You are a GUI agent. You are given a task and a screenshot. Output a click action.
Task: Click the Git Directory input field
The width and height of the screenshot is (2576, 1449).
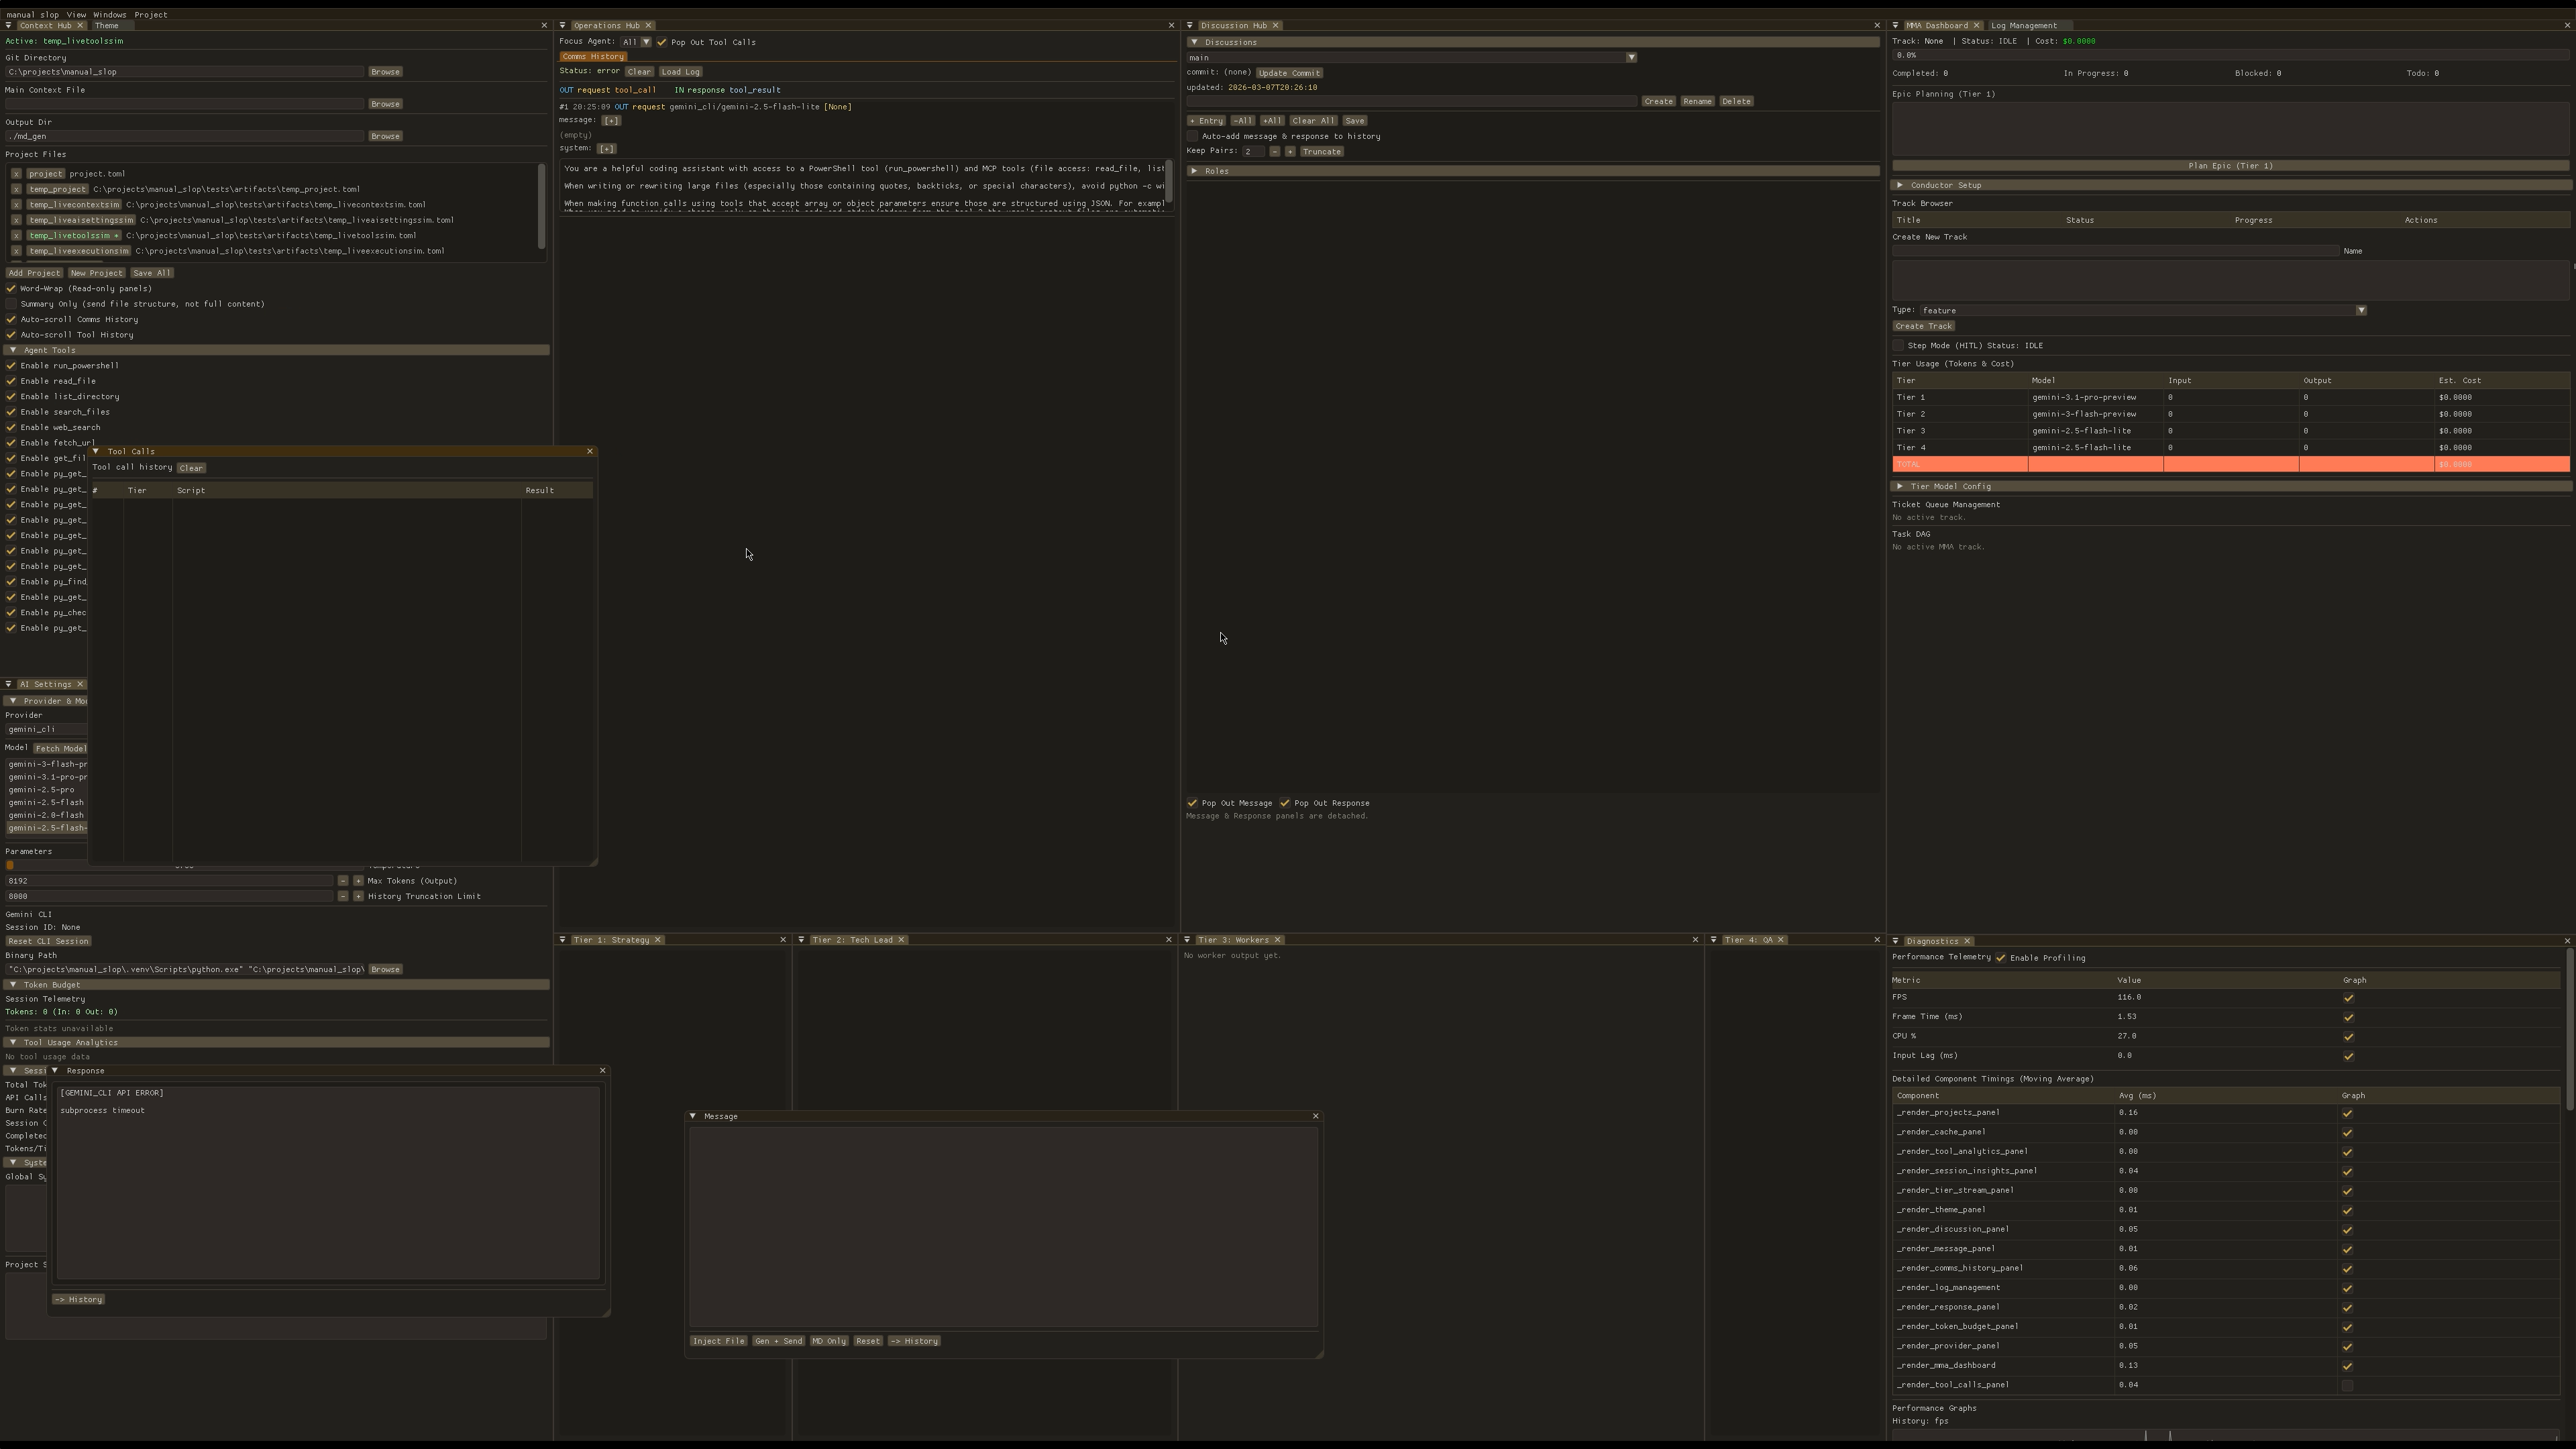[185, 72]
